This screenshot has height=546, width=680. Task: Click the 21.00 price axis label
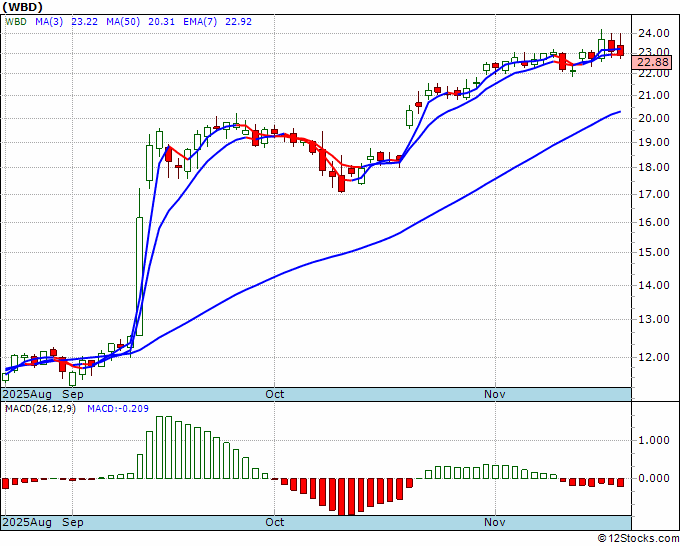(x=653, y=95)
